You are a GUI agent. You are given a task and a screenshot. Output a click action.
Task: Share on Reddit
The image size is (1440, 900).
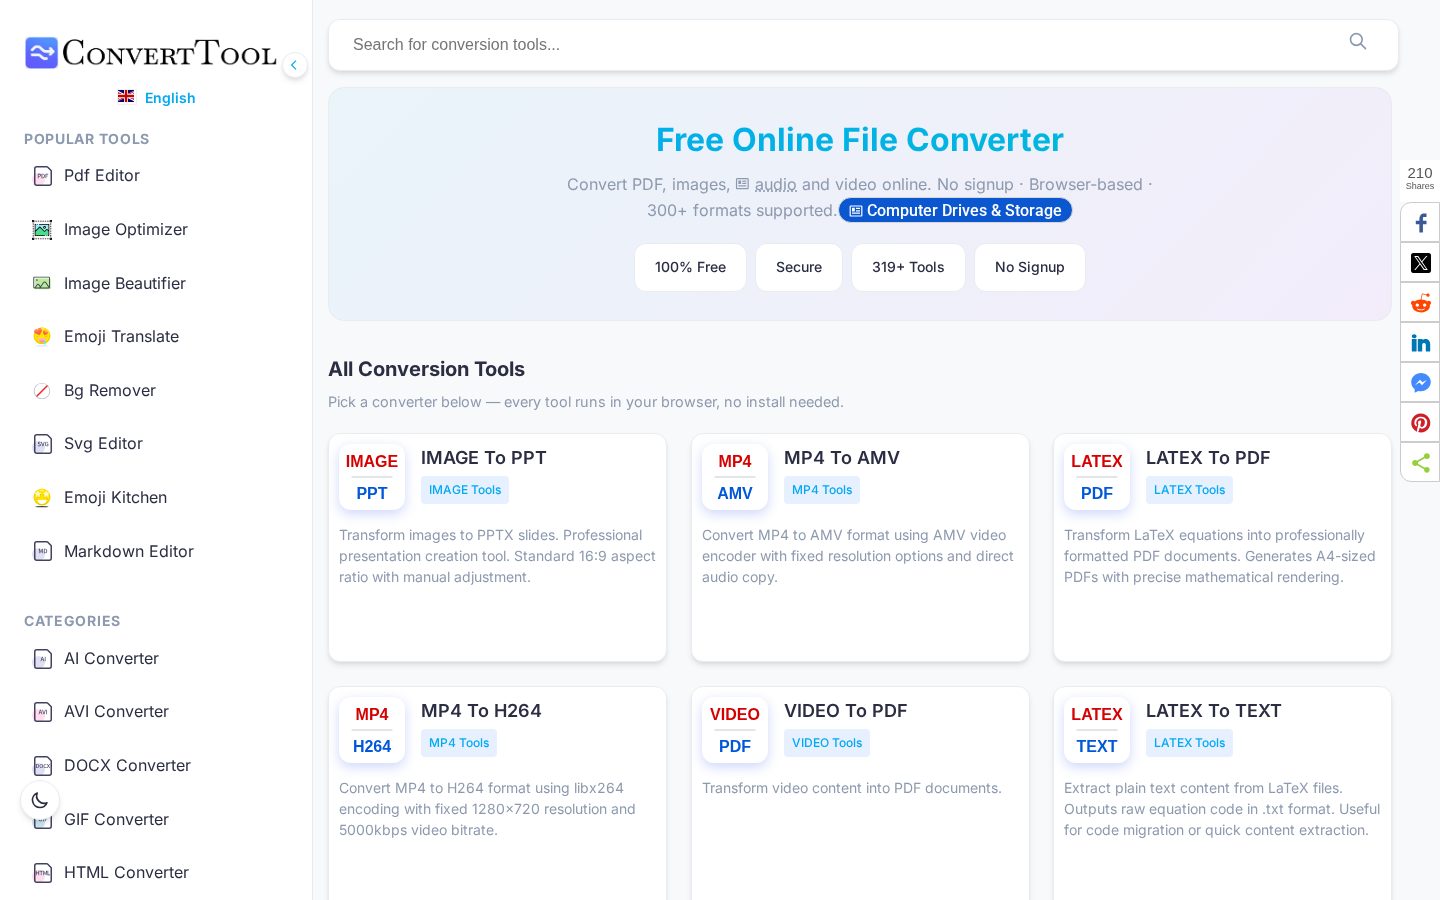tap(1420, 303)
